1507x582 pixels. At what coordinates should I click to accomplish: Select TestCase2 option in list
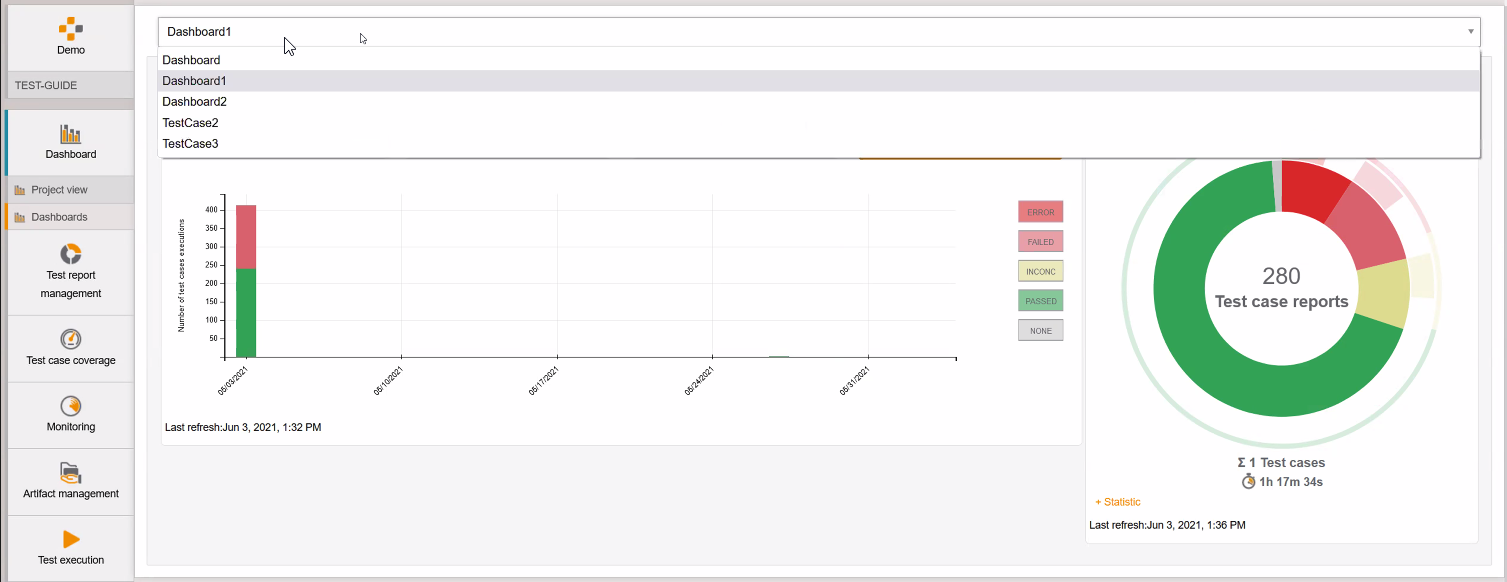pyautogui.click(x=191, y=123)
